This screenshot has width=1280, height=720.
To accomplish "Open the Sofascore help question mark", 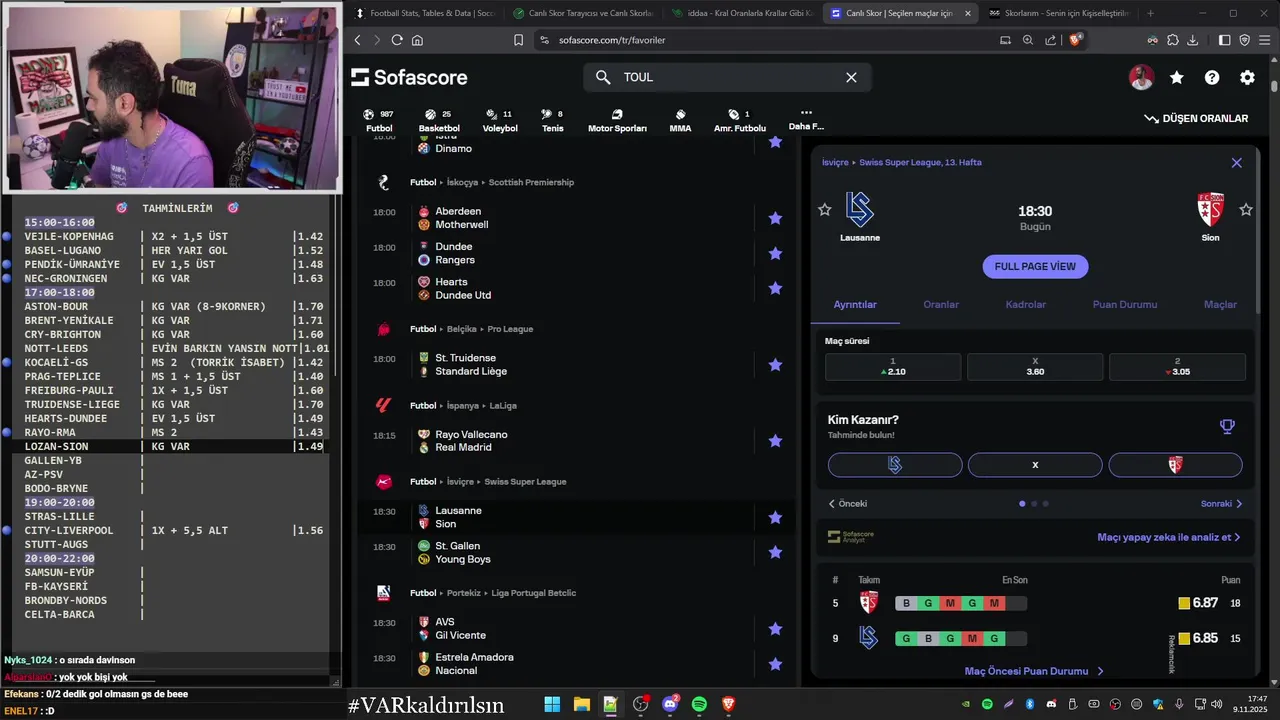I will coord(1212,77).
